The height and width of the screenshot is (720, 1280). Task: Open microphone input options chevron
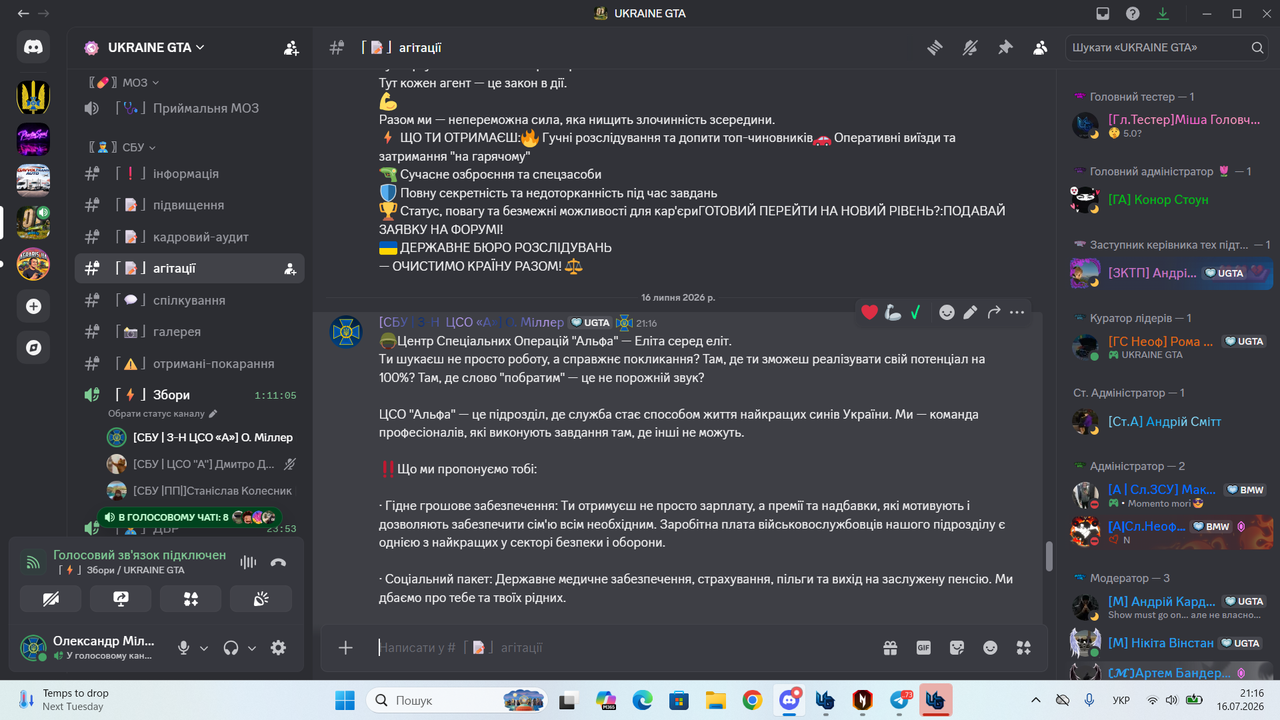[x=204, y=648]
